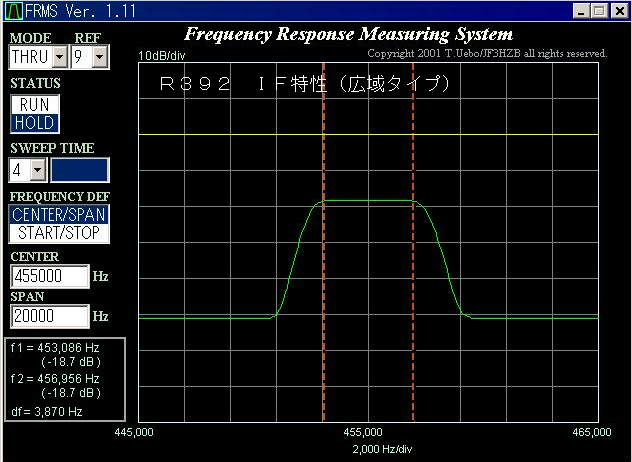Screen dimensions: 632x462
Task: Click the REF value 9
Action: 82,57
